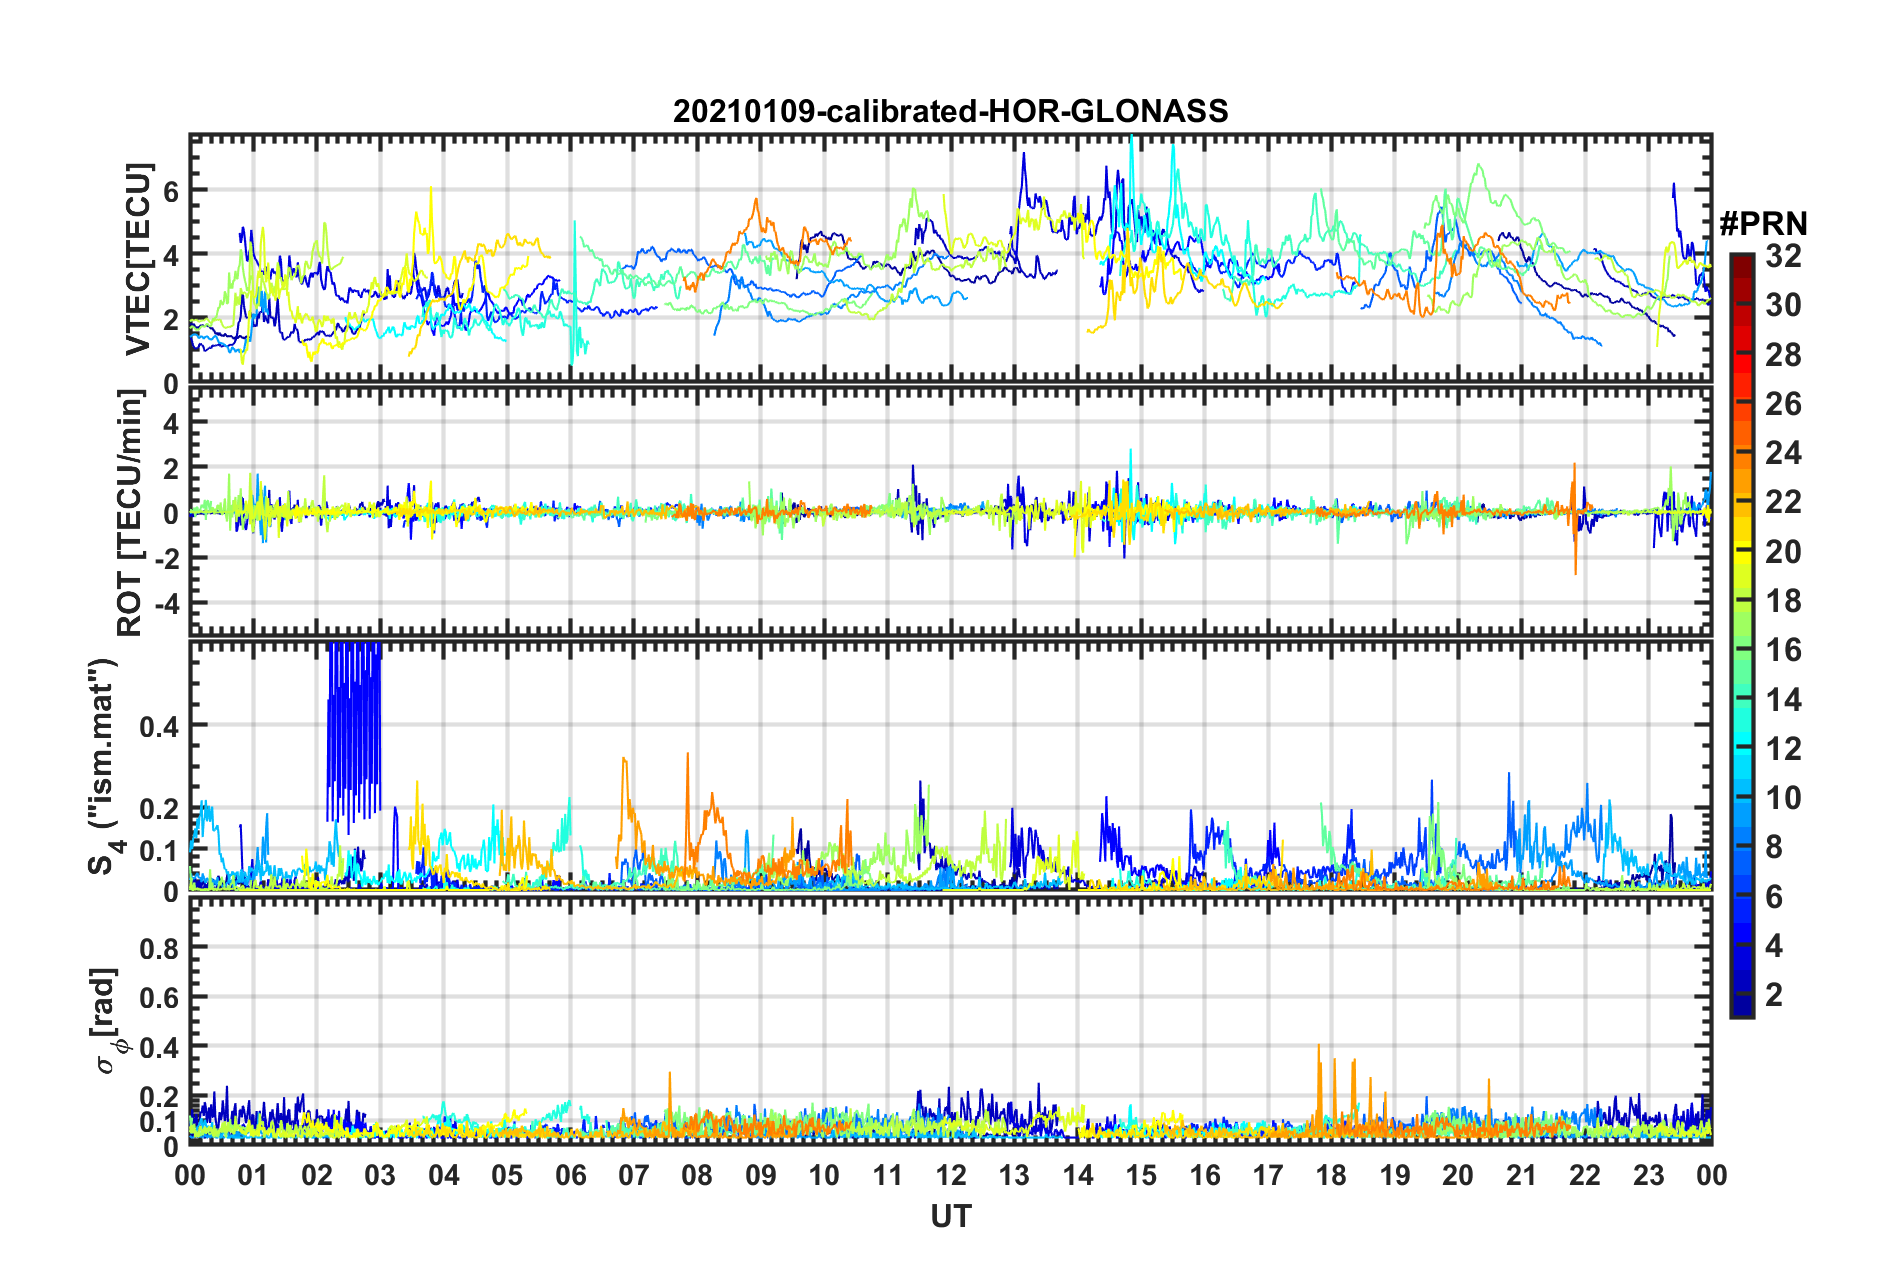Click the x-axis tick label 09
This screenshot has height=1272, width=1902.
click(x=760, y=1175)
